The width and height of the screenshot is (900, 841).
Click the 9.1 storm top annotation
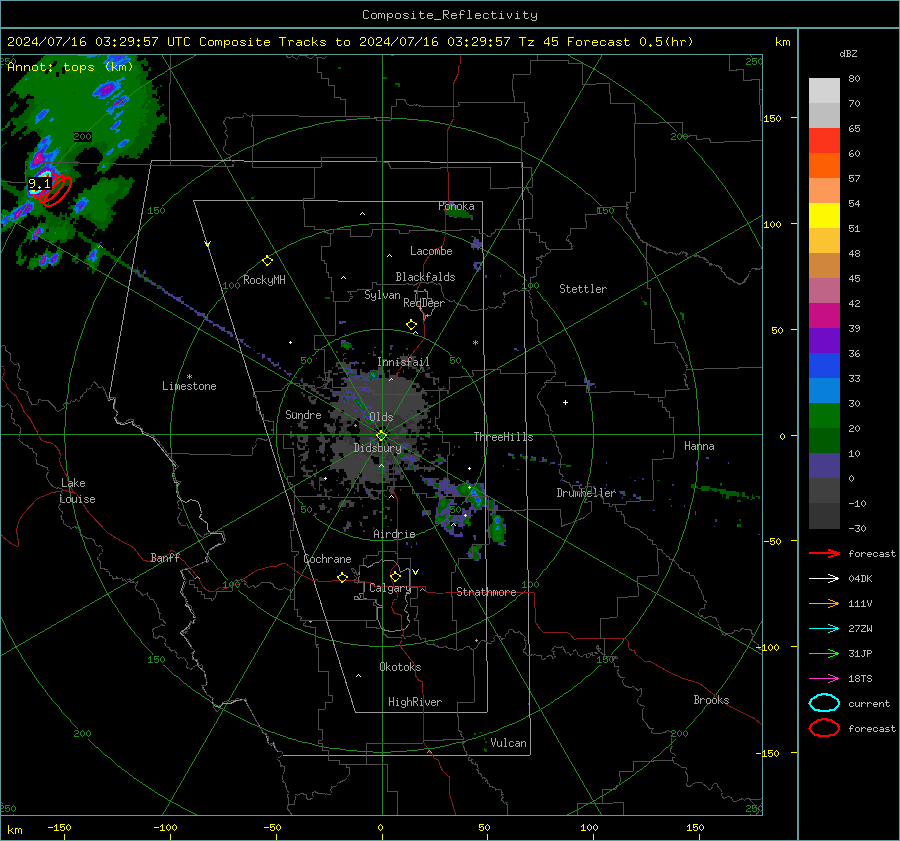coord(39,184)
